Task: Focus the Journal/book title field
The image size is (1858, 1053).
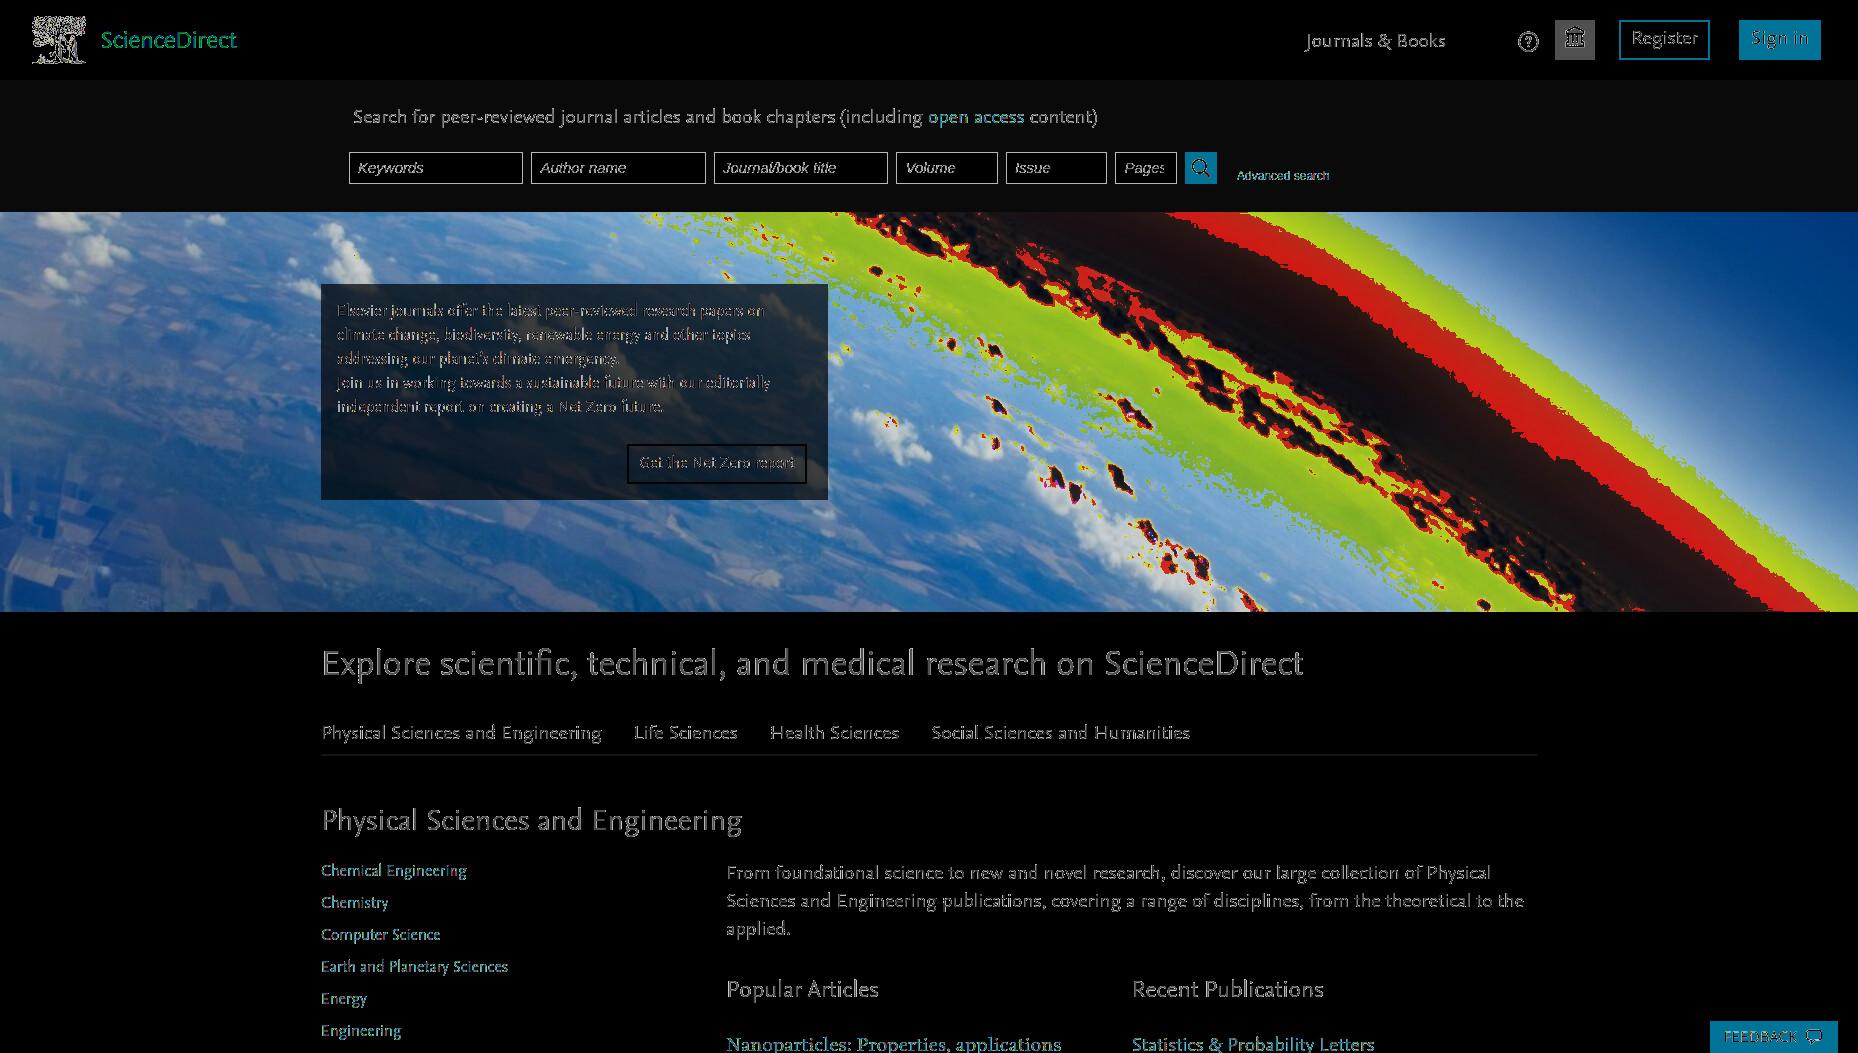Action: pos(801,168)
